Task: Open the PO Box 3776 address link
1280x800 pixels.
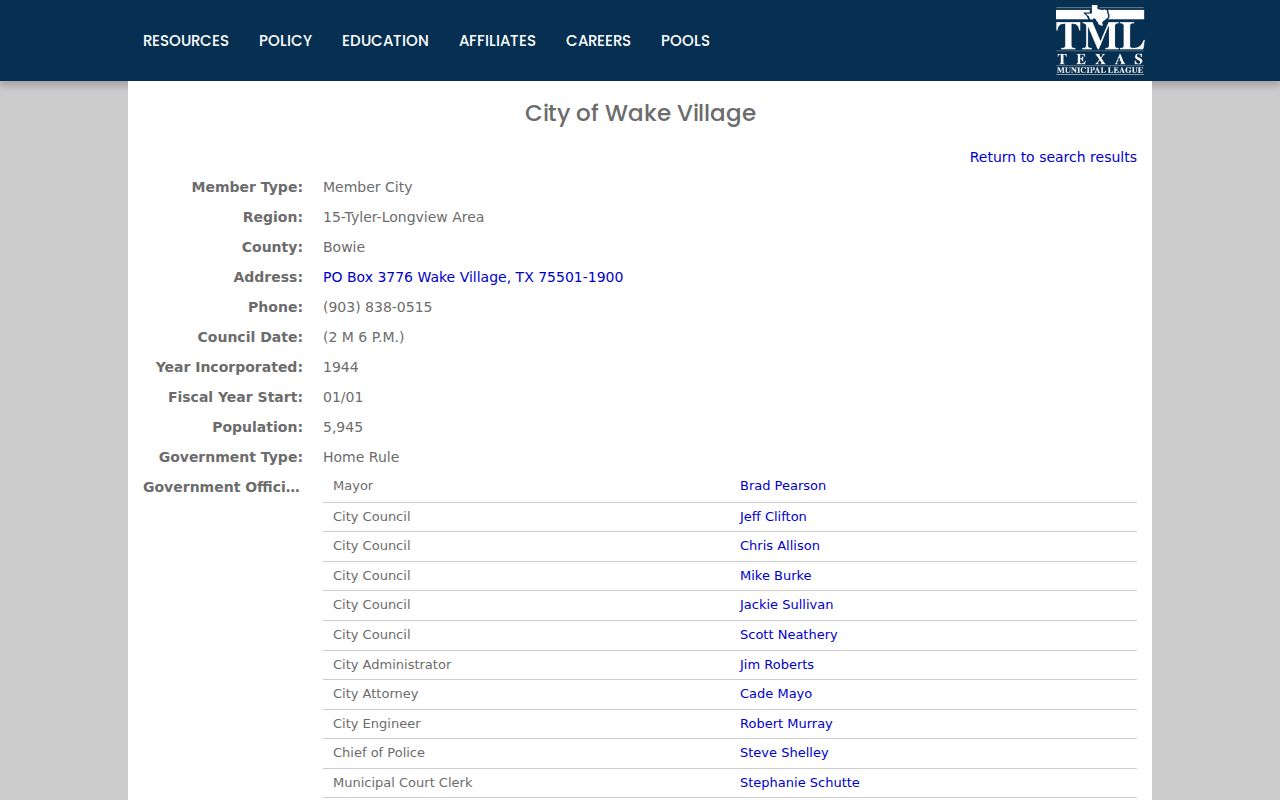Action: pos(473,277)
